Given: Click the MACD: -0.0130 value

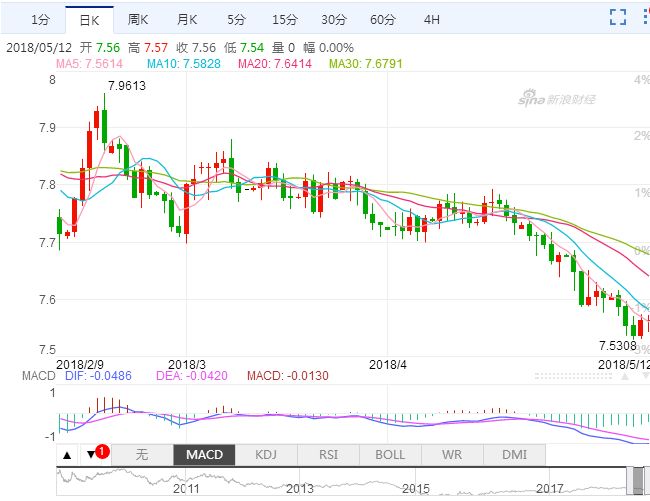Looking at the screenshot, I should [288, 376].
